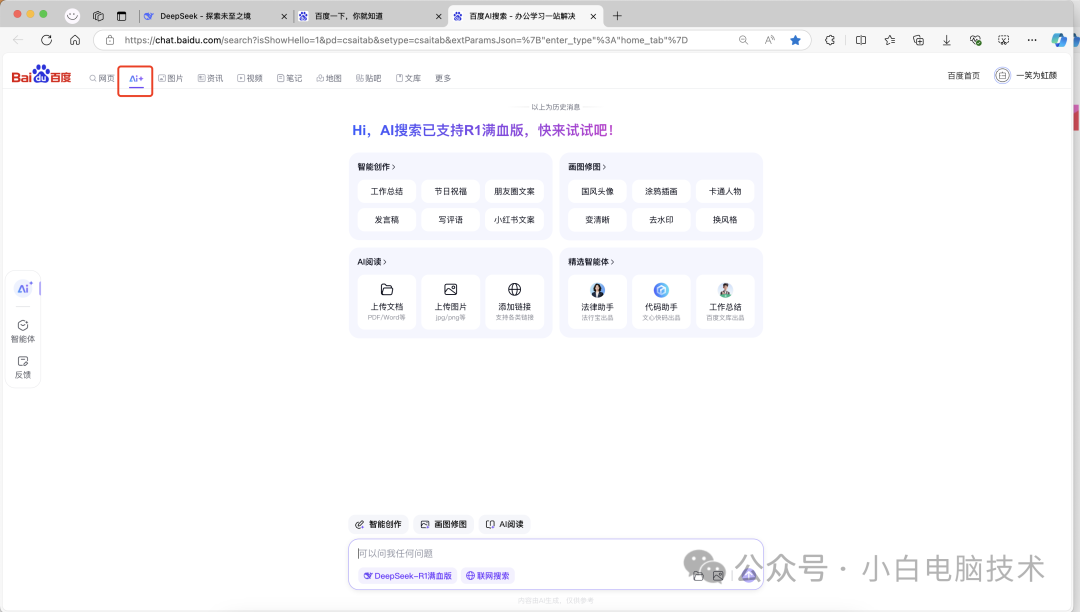Select 地图 nav tab
The width and height of the screenshot is (1080, 612).
pos(329,78)
